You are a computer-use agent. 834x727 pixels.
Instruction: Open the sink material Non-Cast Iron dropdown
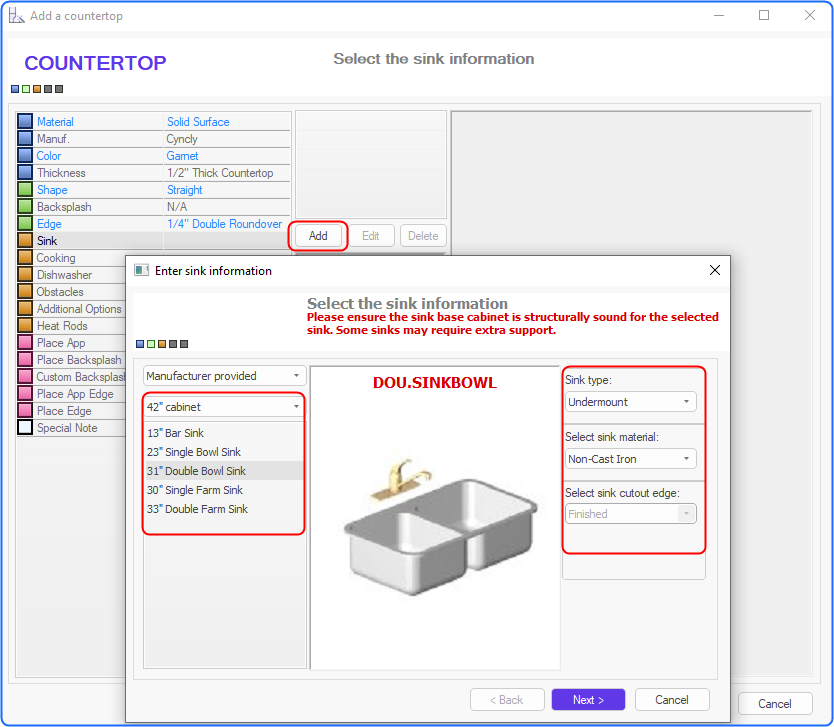[x=630, y=459]
